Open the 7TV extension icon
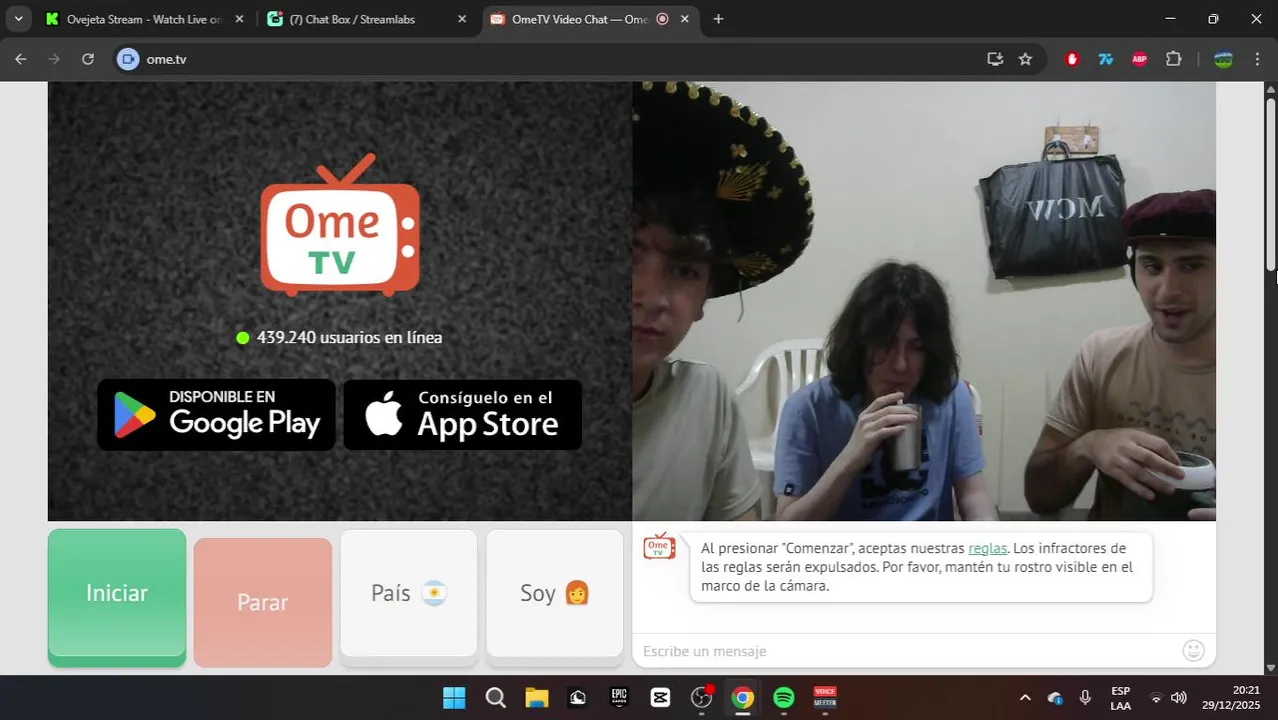This screenshot has height=720, width=1278. [1106, 59]
